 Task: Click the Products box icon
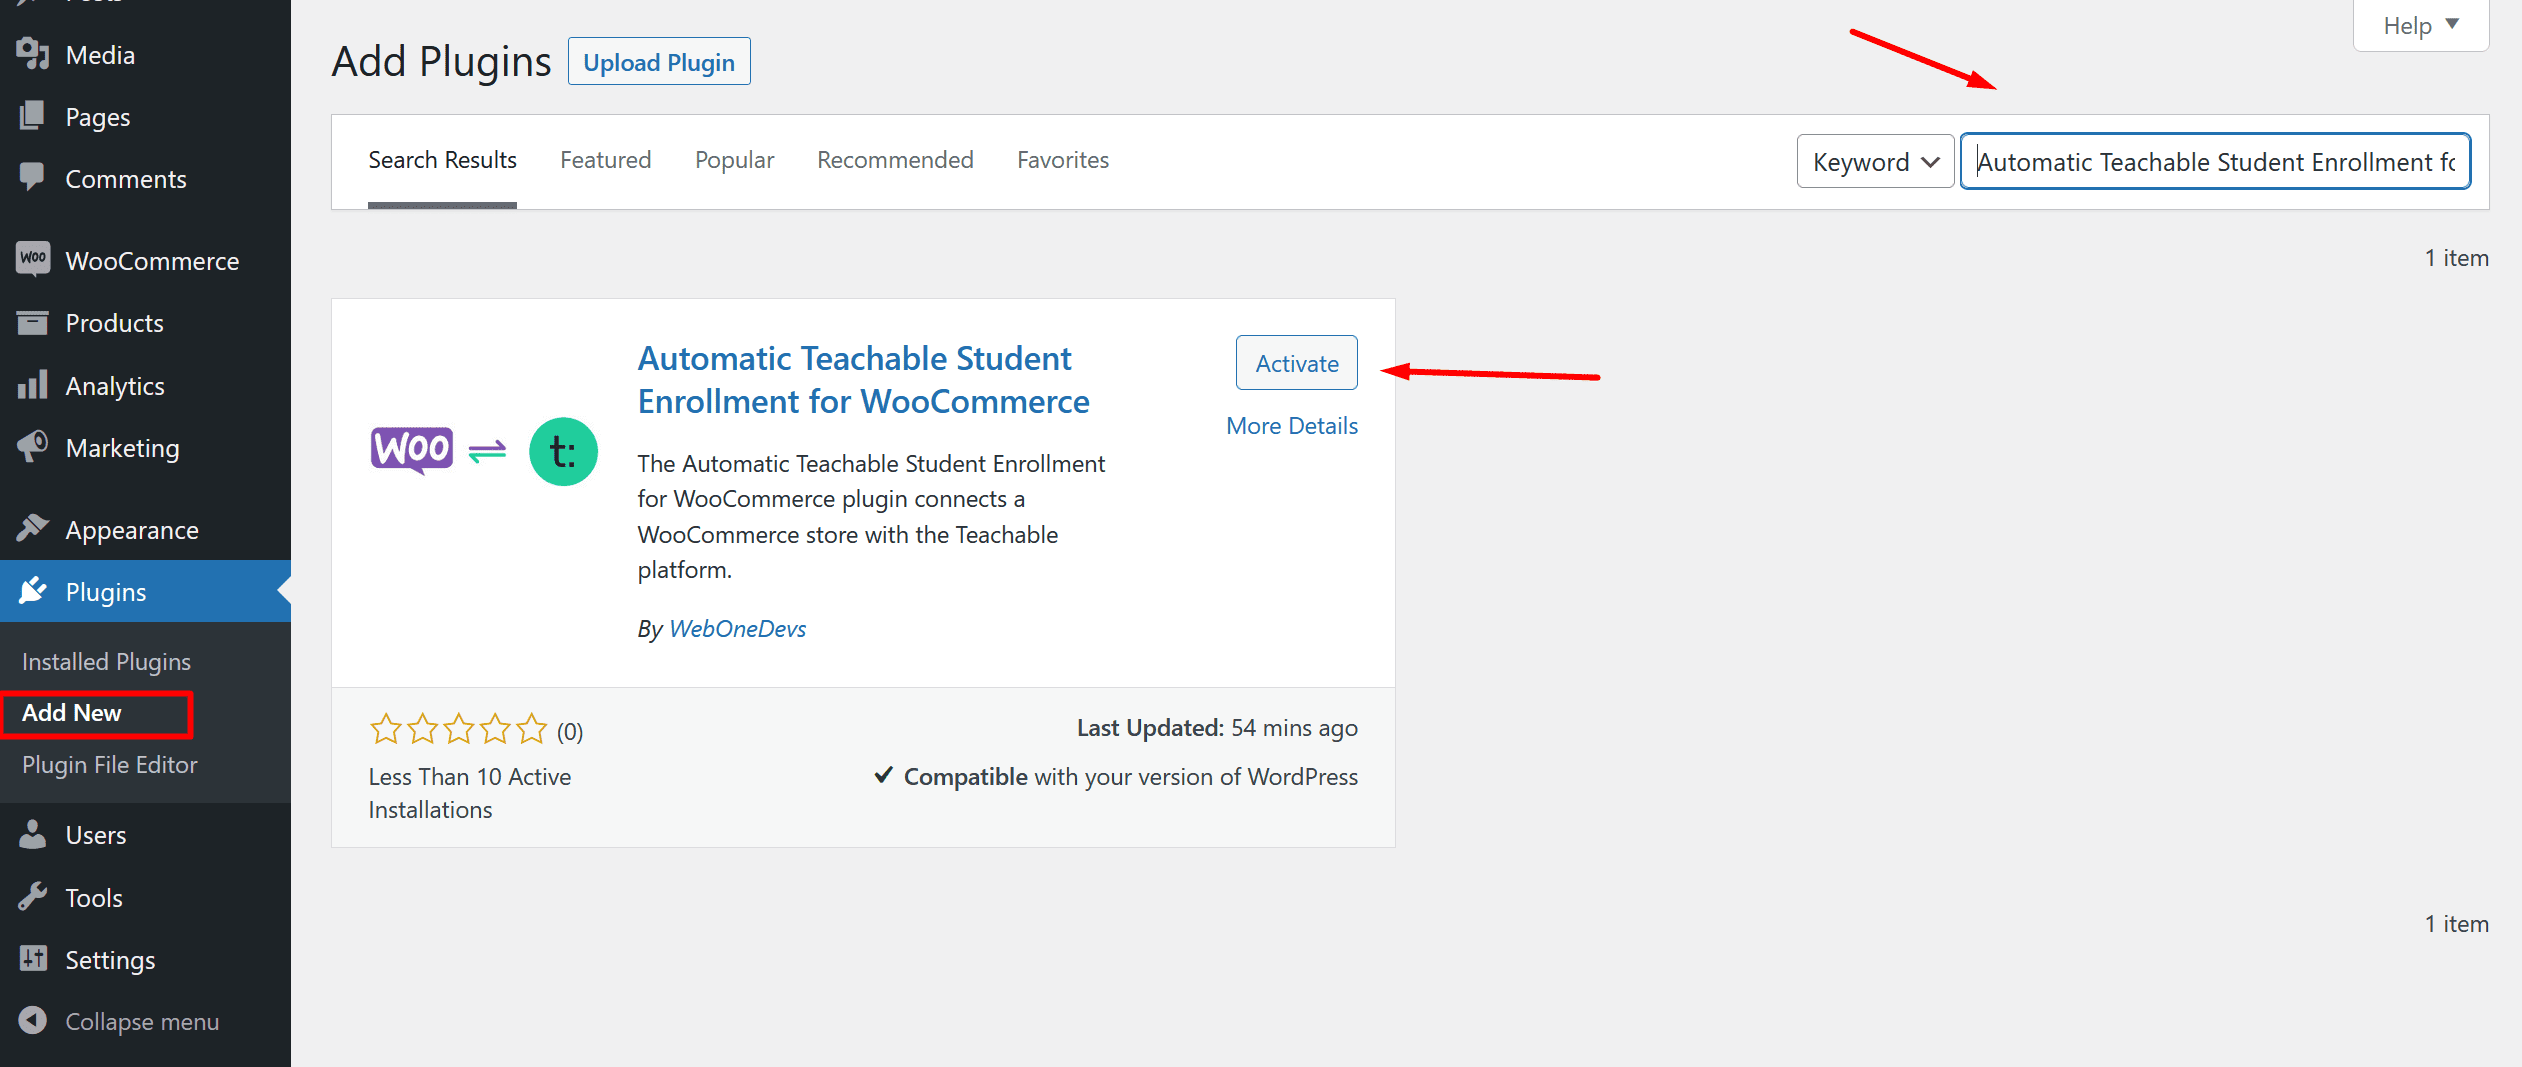click(33, 322)
